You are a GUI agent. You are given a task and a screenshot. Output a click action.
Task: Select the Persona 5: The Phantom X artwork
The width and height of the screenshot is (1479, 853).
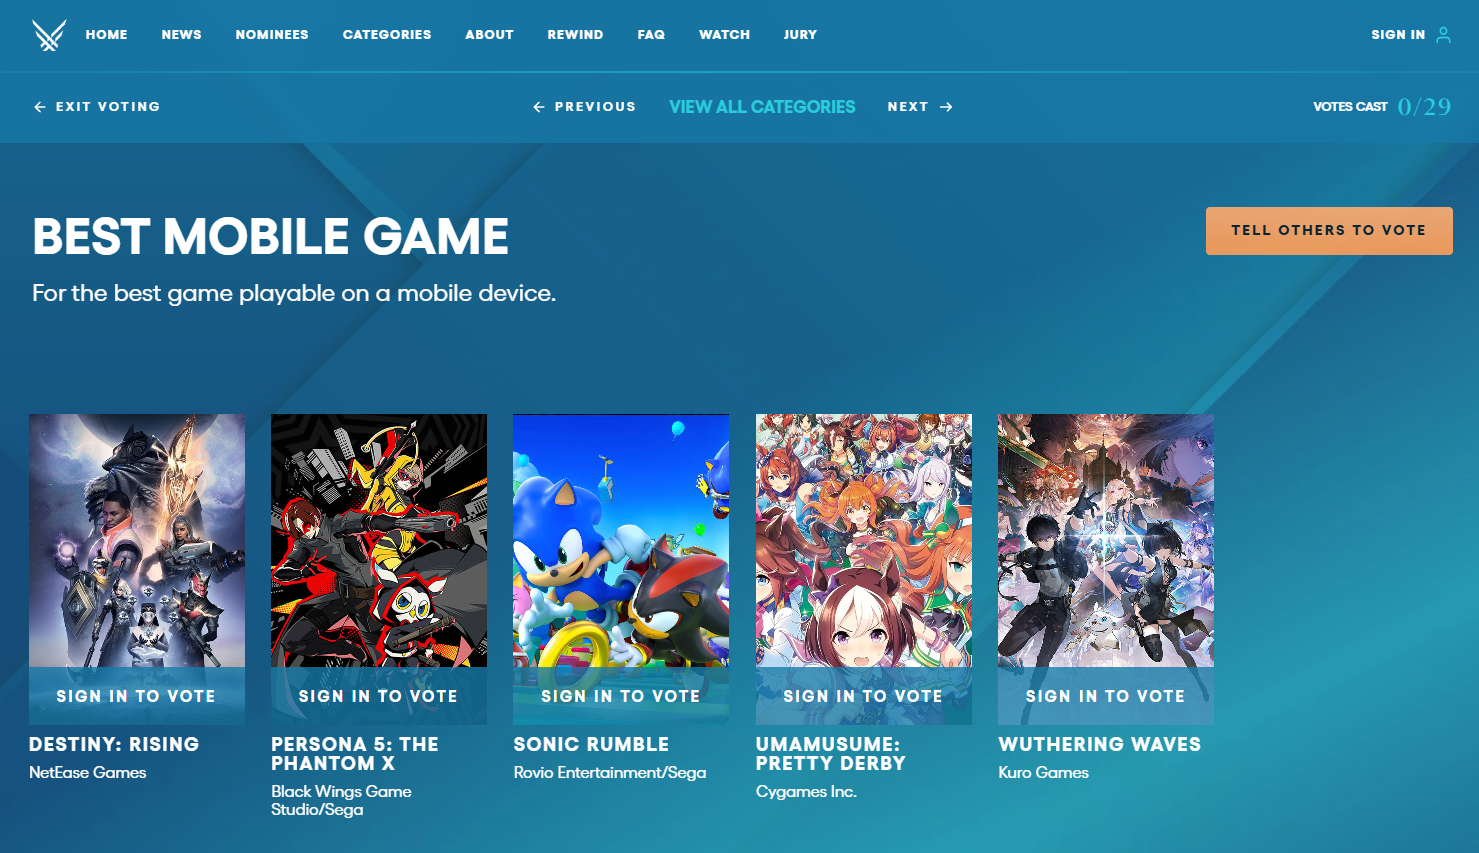pos(379,540)
